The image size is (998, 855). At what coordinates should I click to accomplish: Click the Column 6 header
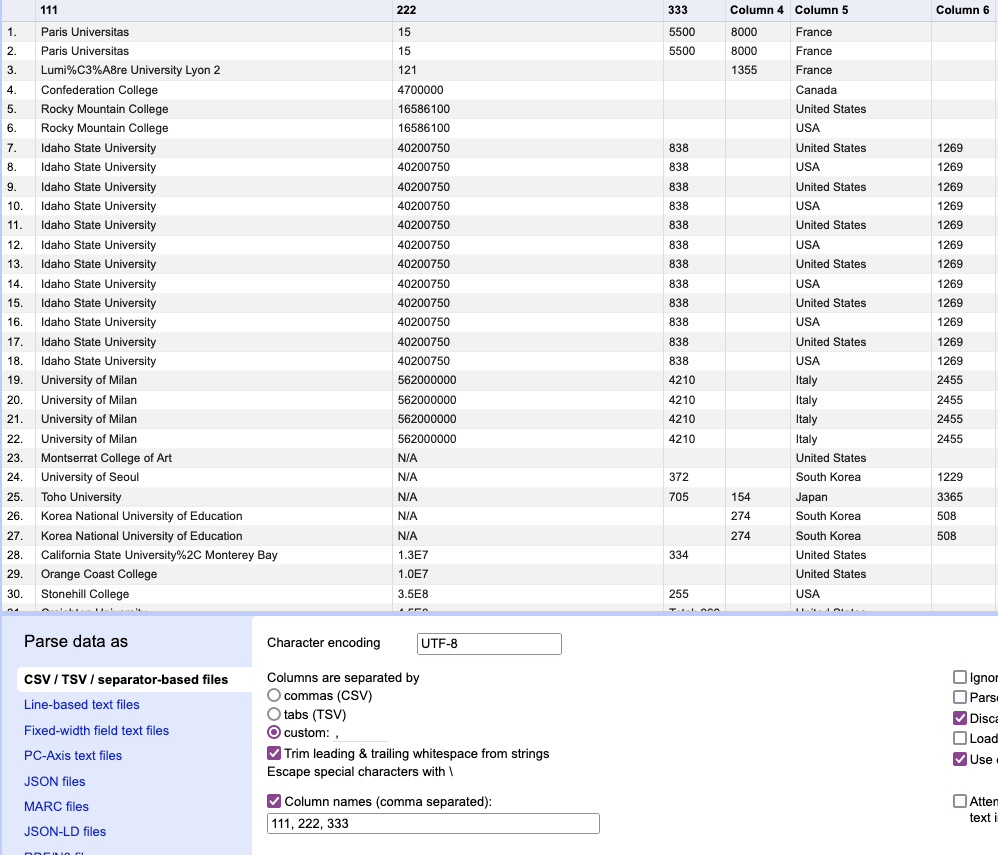click(x=964, y=10)
